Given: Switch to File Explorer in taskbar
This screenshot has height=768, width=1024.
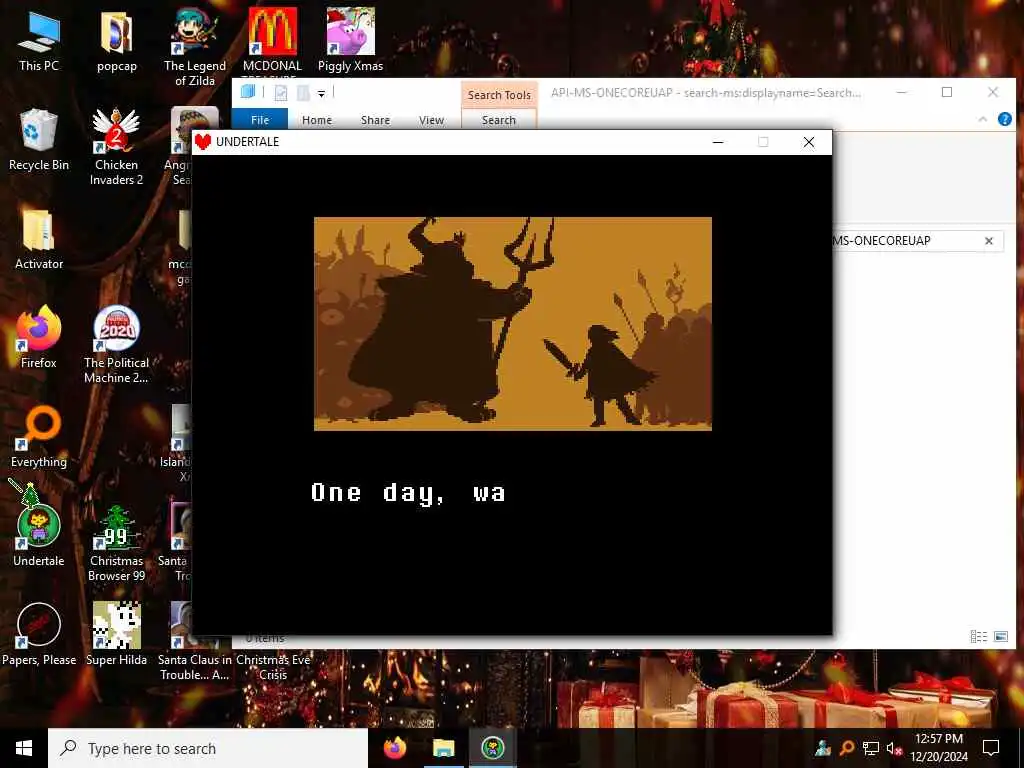Looking at the screenshot, I should [443, 748].
